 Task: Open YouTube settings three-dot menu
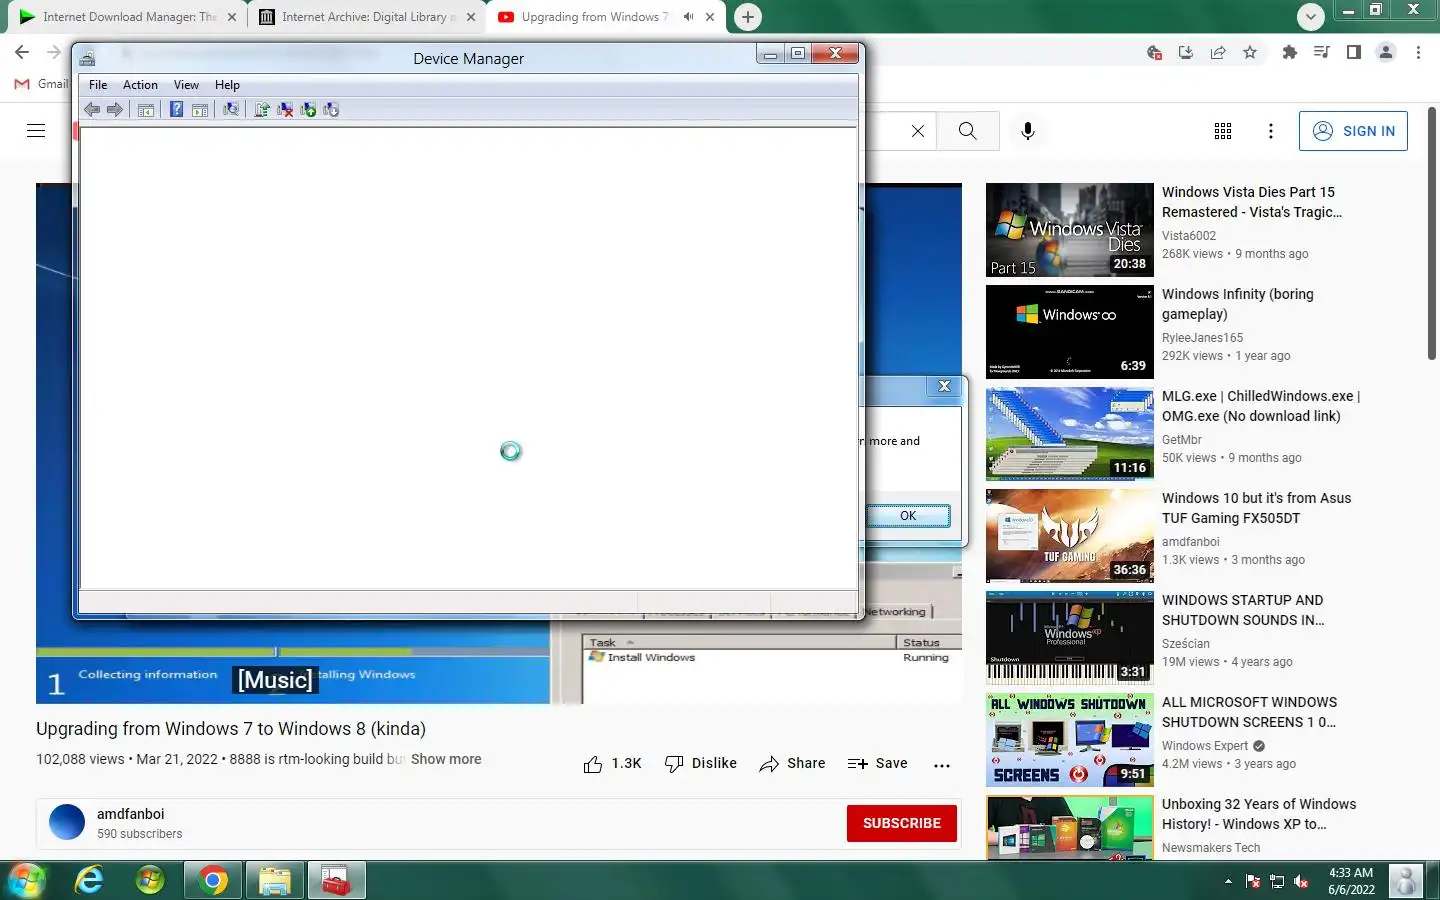(1270, 131)
